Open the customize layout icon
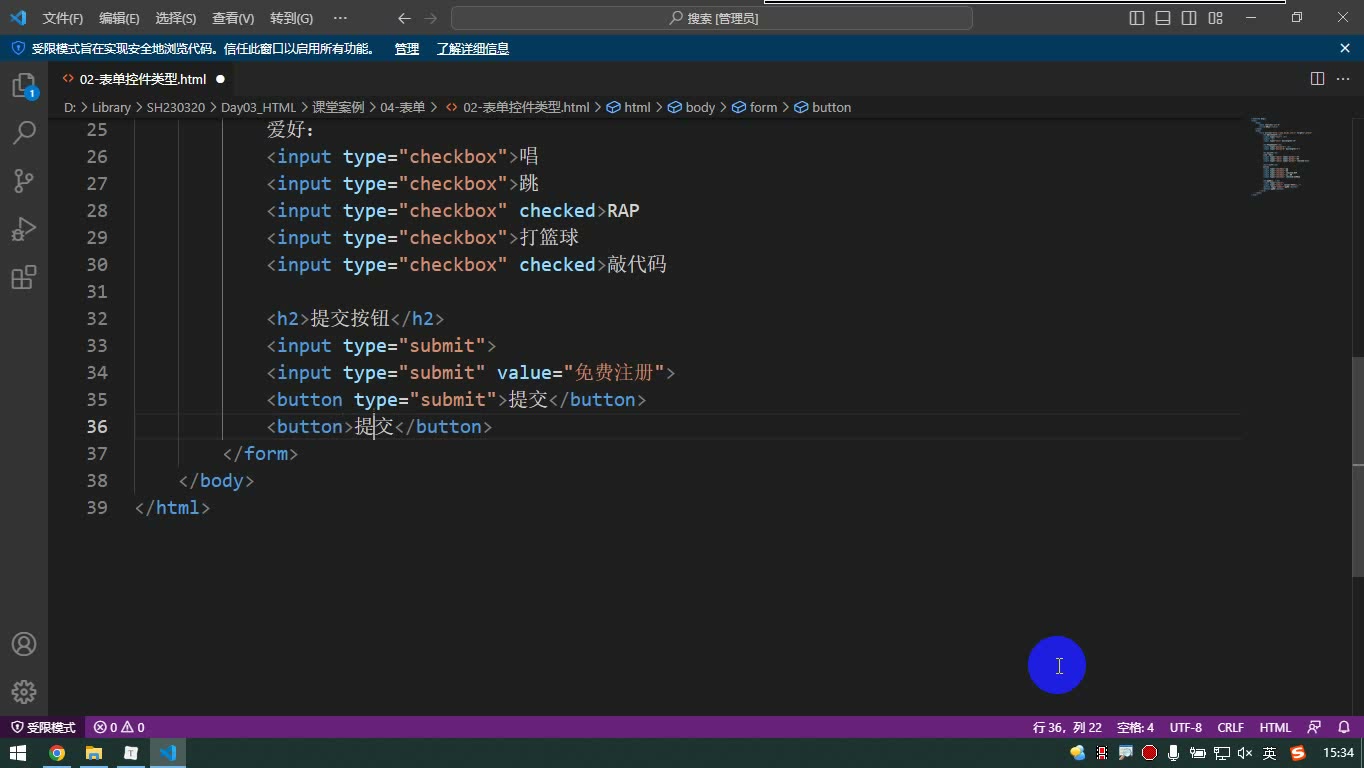This screenshot has width=1364, height=768. (1216, 18)
